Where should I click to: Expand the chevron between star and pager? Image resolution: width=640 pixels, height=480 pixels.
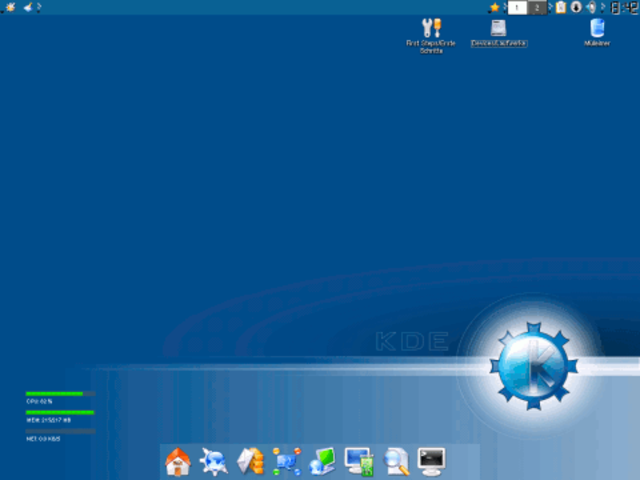505,7
